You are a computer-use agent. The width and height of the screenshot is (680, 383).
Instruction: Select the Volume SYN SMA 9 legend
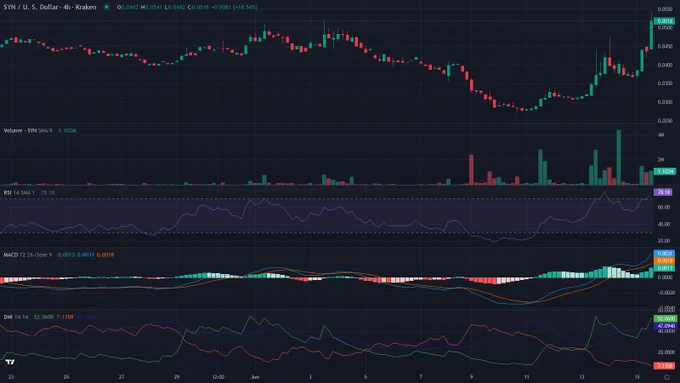coord(28,130)
